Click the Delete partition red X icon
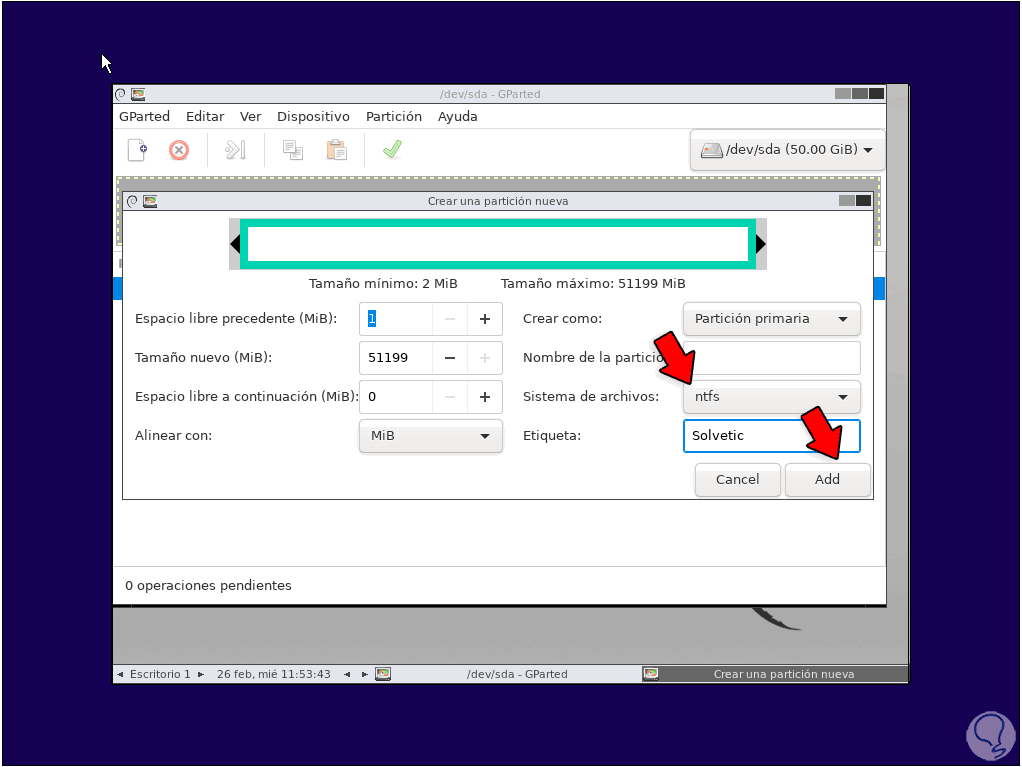This screenshot has height=767, width=1022. point(179,150)
